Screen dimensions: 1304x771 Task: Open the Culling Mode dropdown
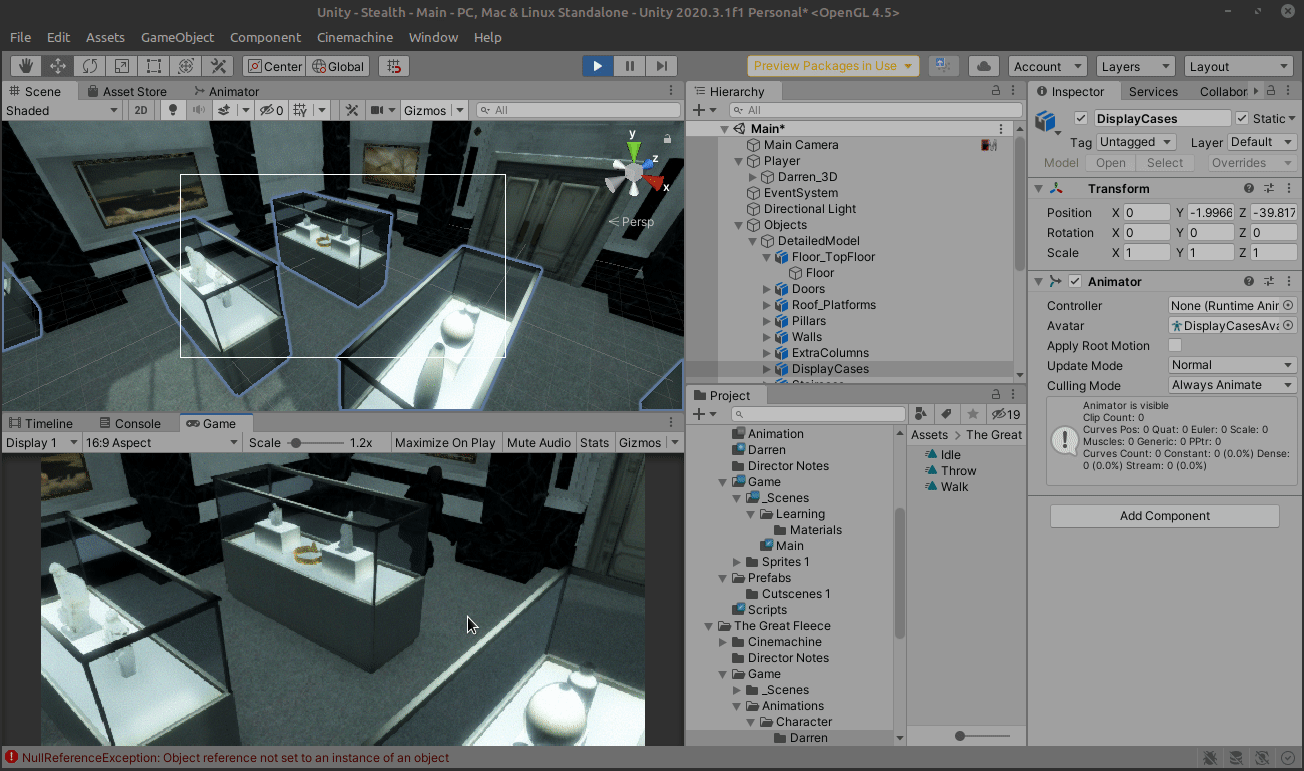pyautogui.click(x=1232, y=385)
